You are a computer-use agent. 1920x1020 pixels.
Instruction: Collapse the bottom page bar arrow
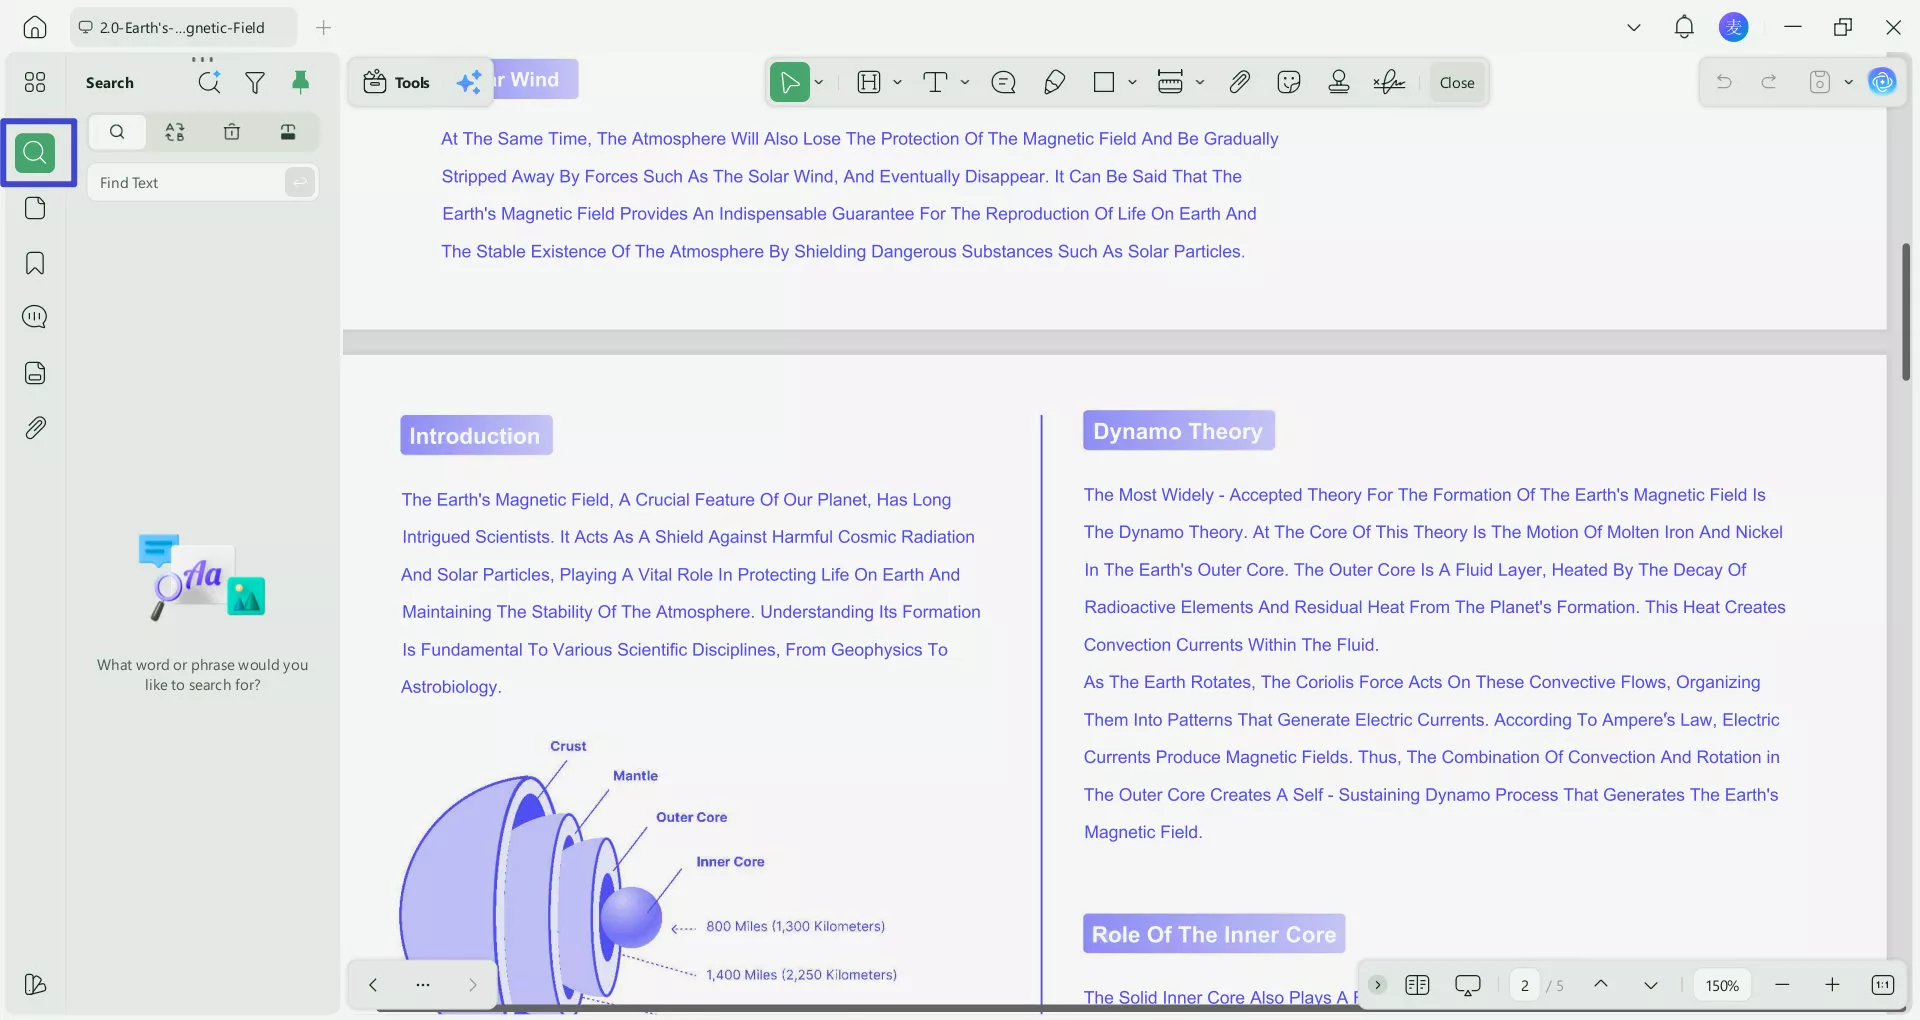(x=1377, y=985)
